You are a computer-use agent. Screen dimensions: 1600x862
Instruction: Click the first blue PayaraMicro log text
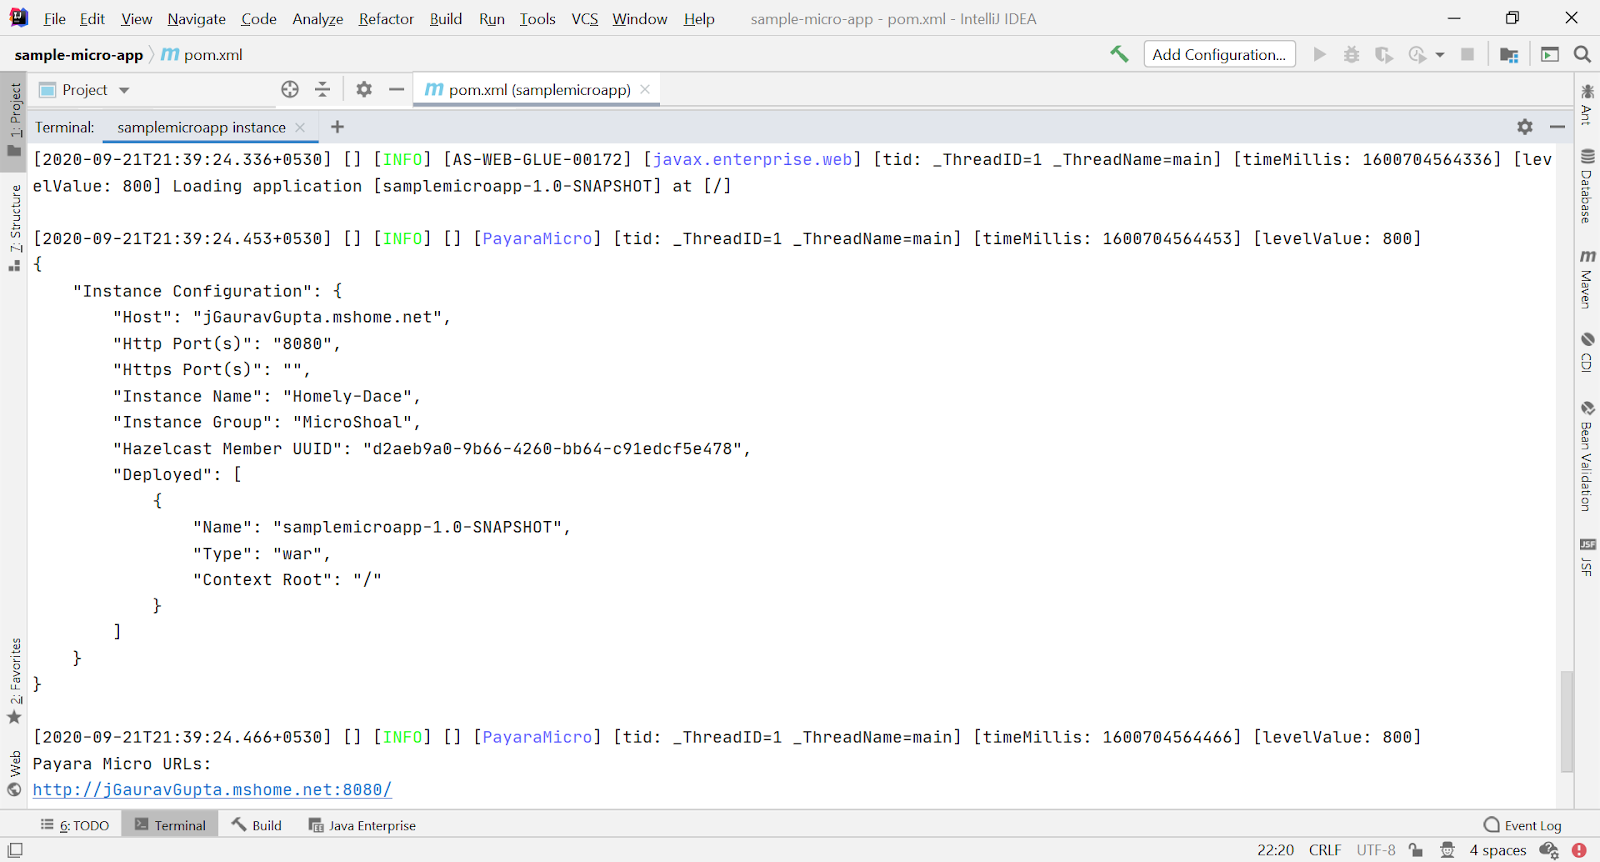point(537,238)
